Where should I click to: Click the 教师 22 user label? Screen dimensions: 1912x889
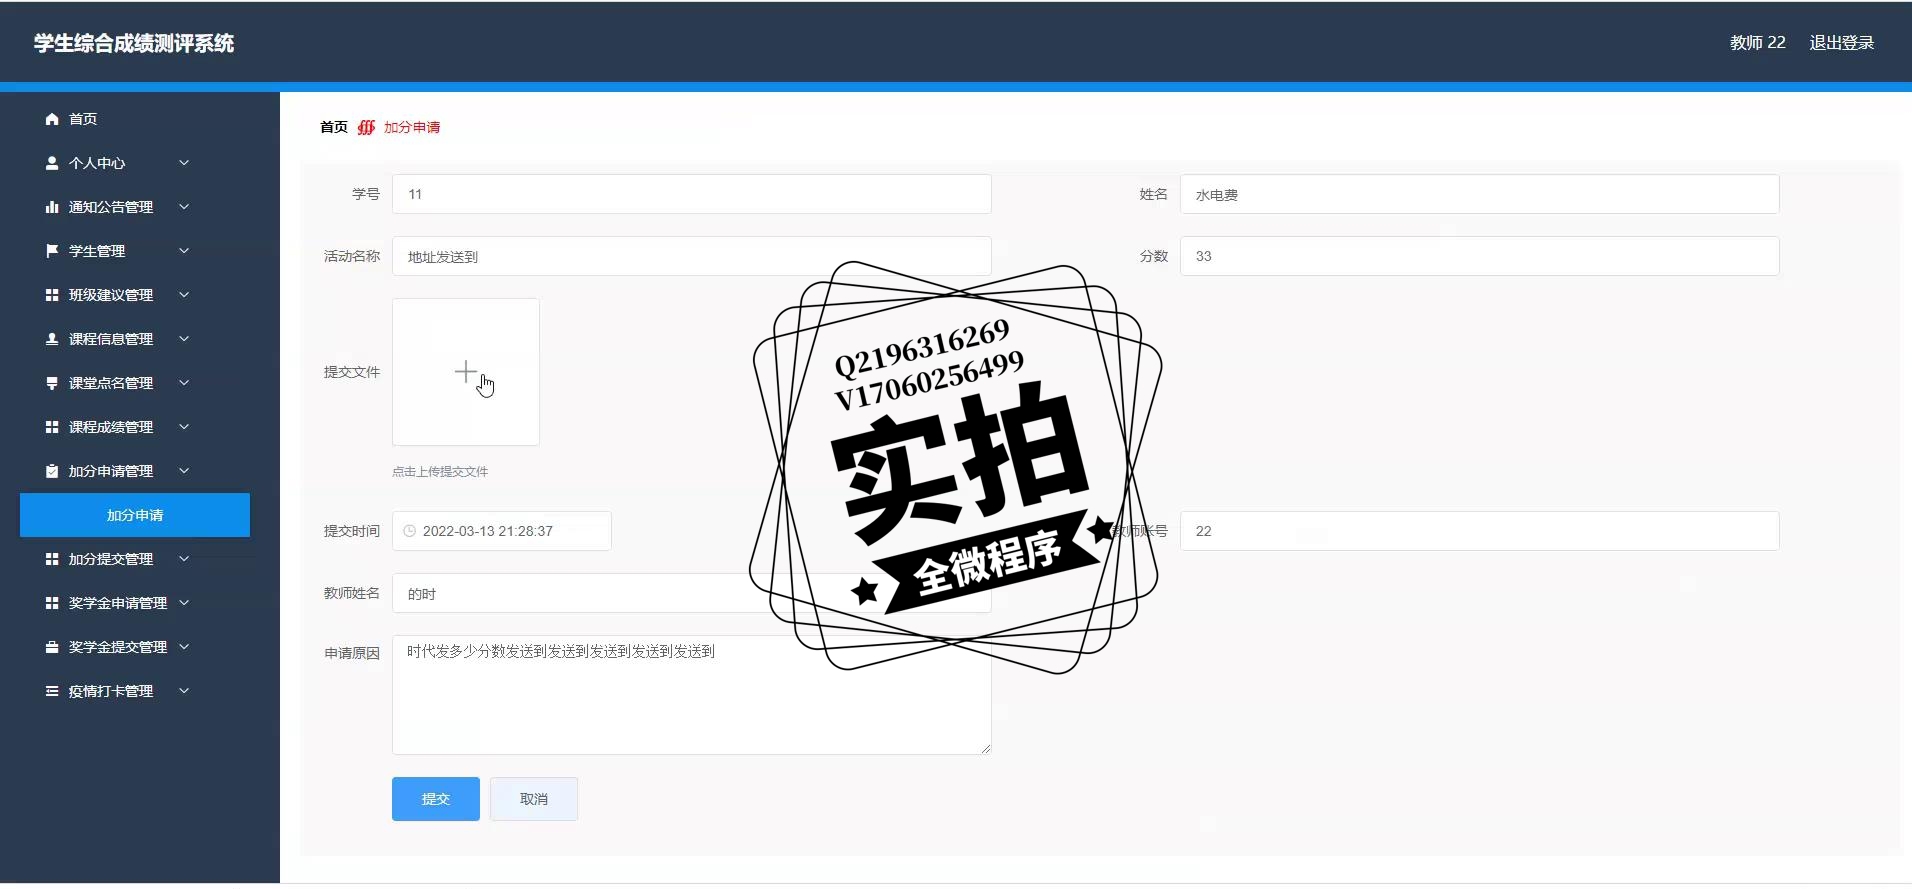pos(1757,42)
